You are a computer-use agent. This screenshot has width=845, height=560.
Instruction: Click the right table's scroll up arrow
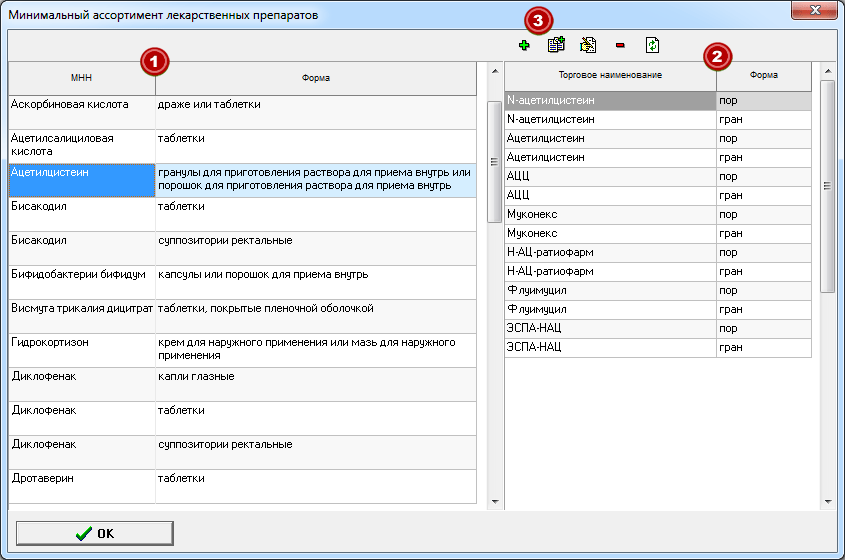pyautogui.click(x=828, y=71)
